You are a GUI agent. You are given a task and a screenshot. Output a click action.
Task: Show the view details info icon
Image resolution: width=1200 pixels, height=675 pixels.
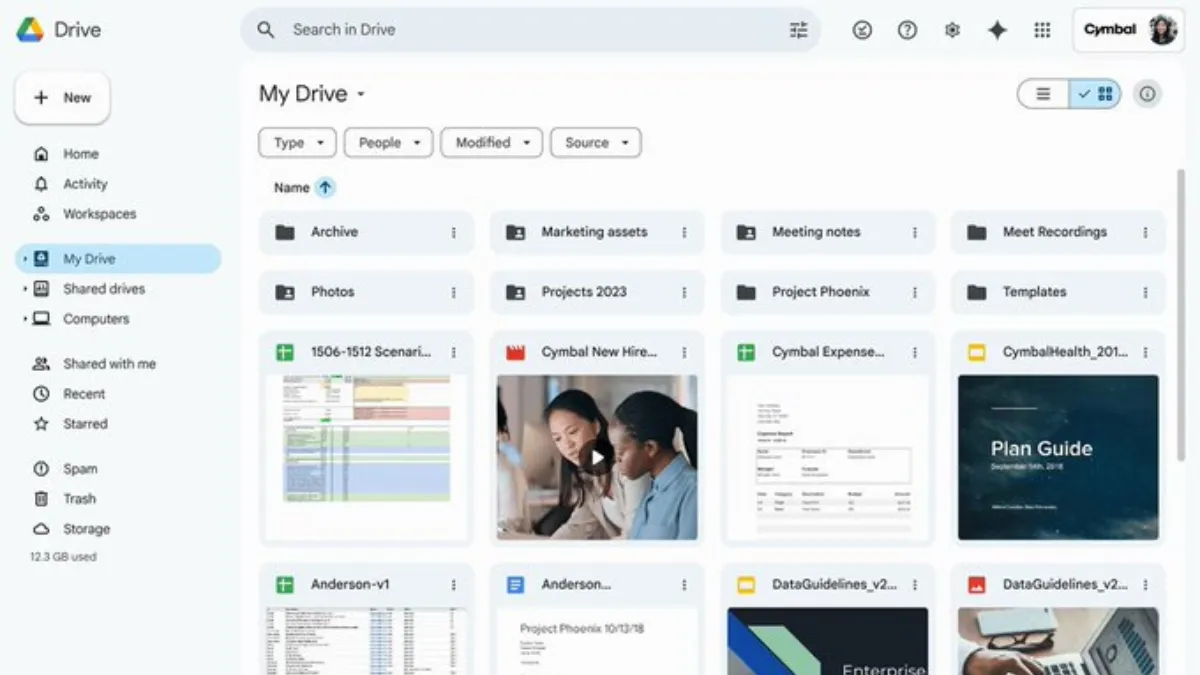1147,94
